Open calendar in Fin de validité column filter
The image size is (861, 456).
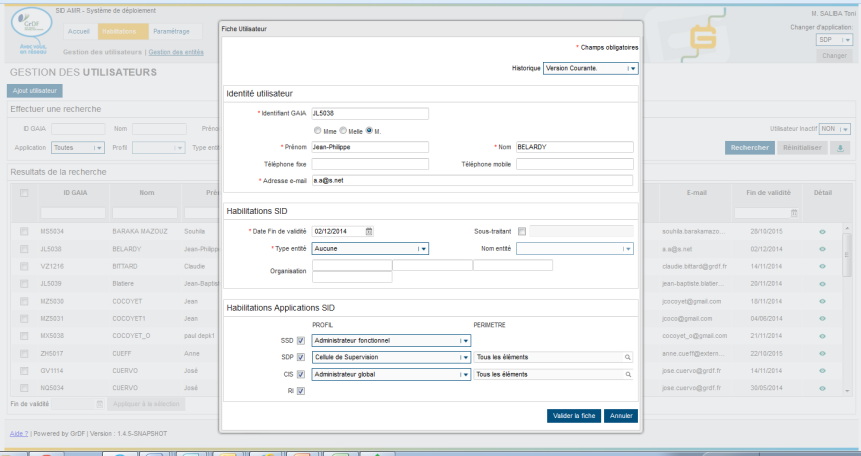(x=793, y=213)
